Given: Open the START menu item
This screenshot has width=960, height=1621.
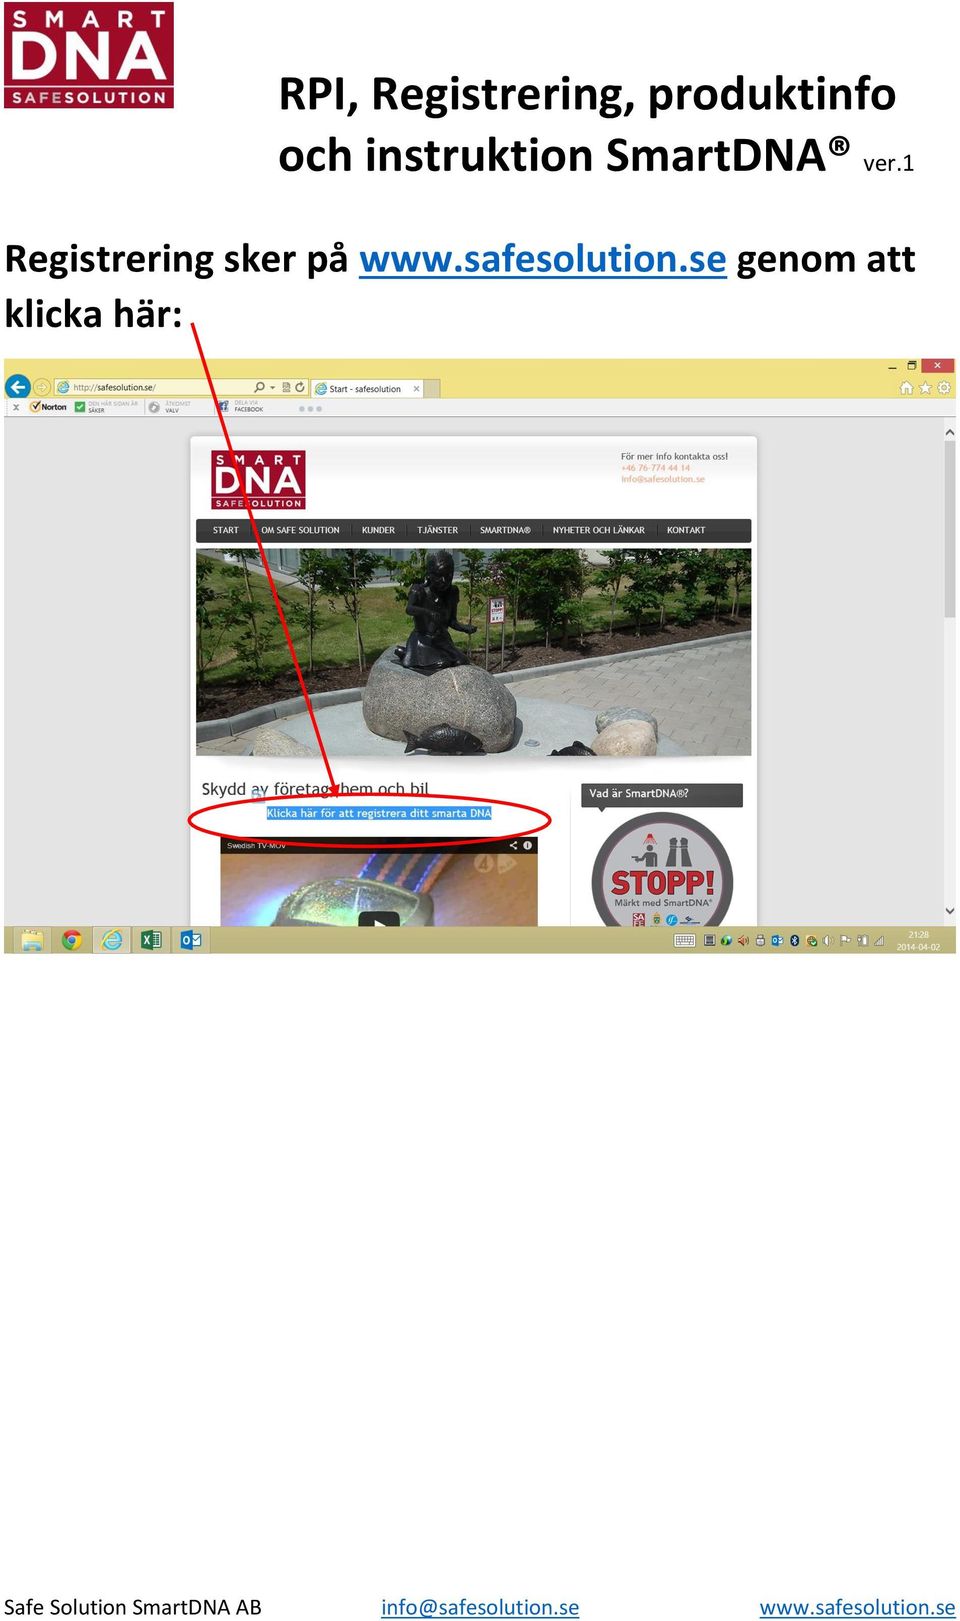Looking at the screenshot, I should (226, 530).
